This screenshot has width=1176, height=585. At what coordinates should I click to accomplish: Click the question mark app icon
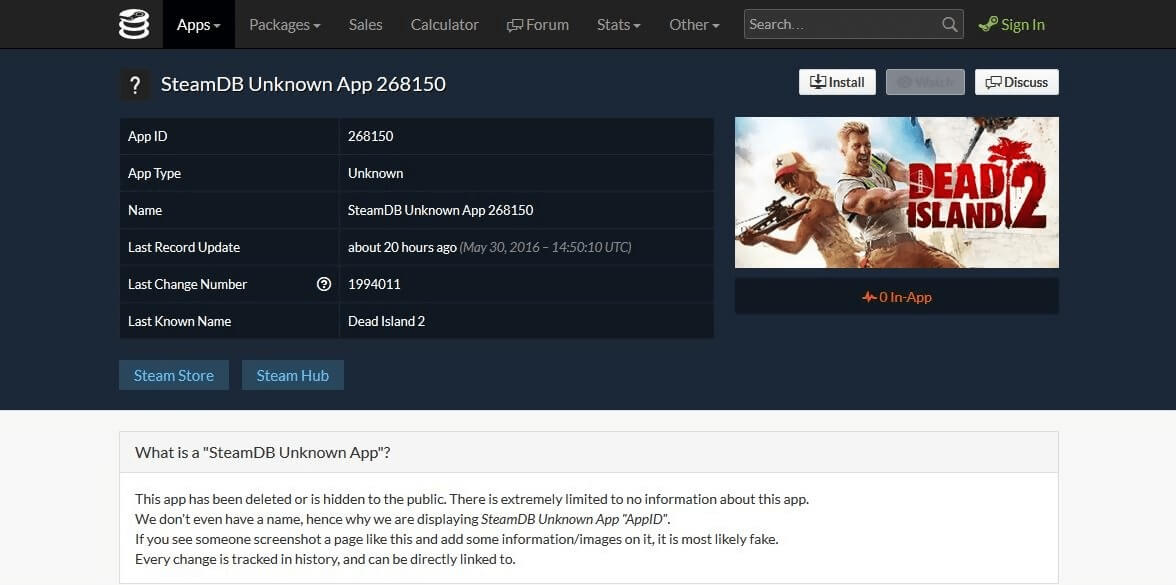click(x=135, y=84)
